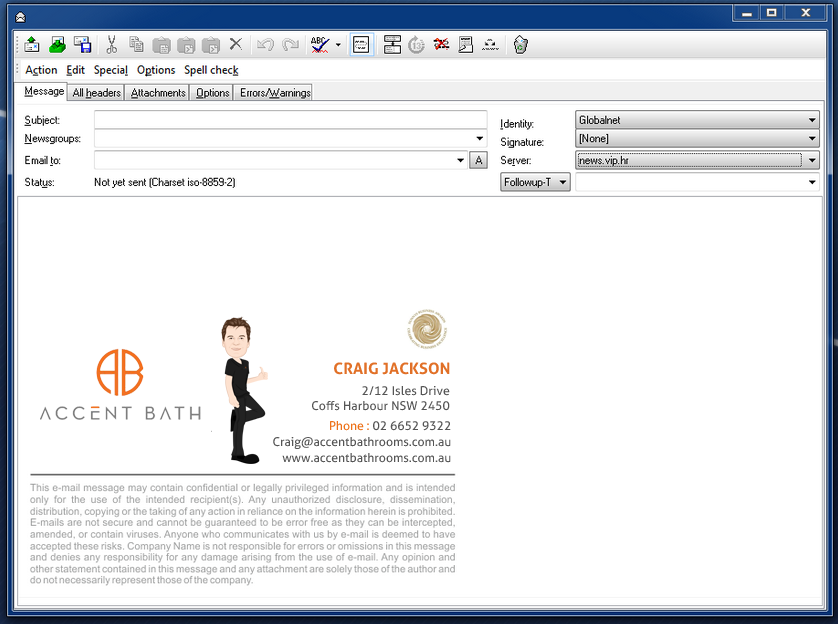Viewport: 838px width, 624px height.
Task: Click the delete X icon
Action: pyautogui.click(x=236, y=44)
